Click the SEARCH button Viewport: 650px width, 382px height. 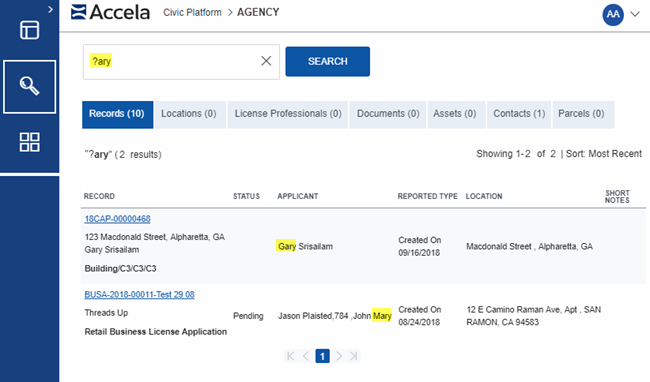pyautogui.click(x=327, y=61)
